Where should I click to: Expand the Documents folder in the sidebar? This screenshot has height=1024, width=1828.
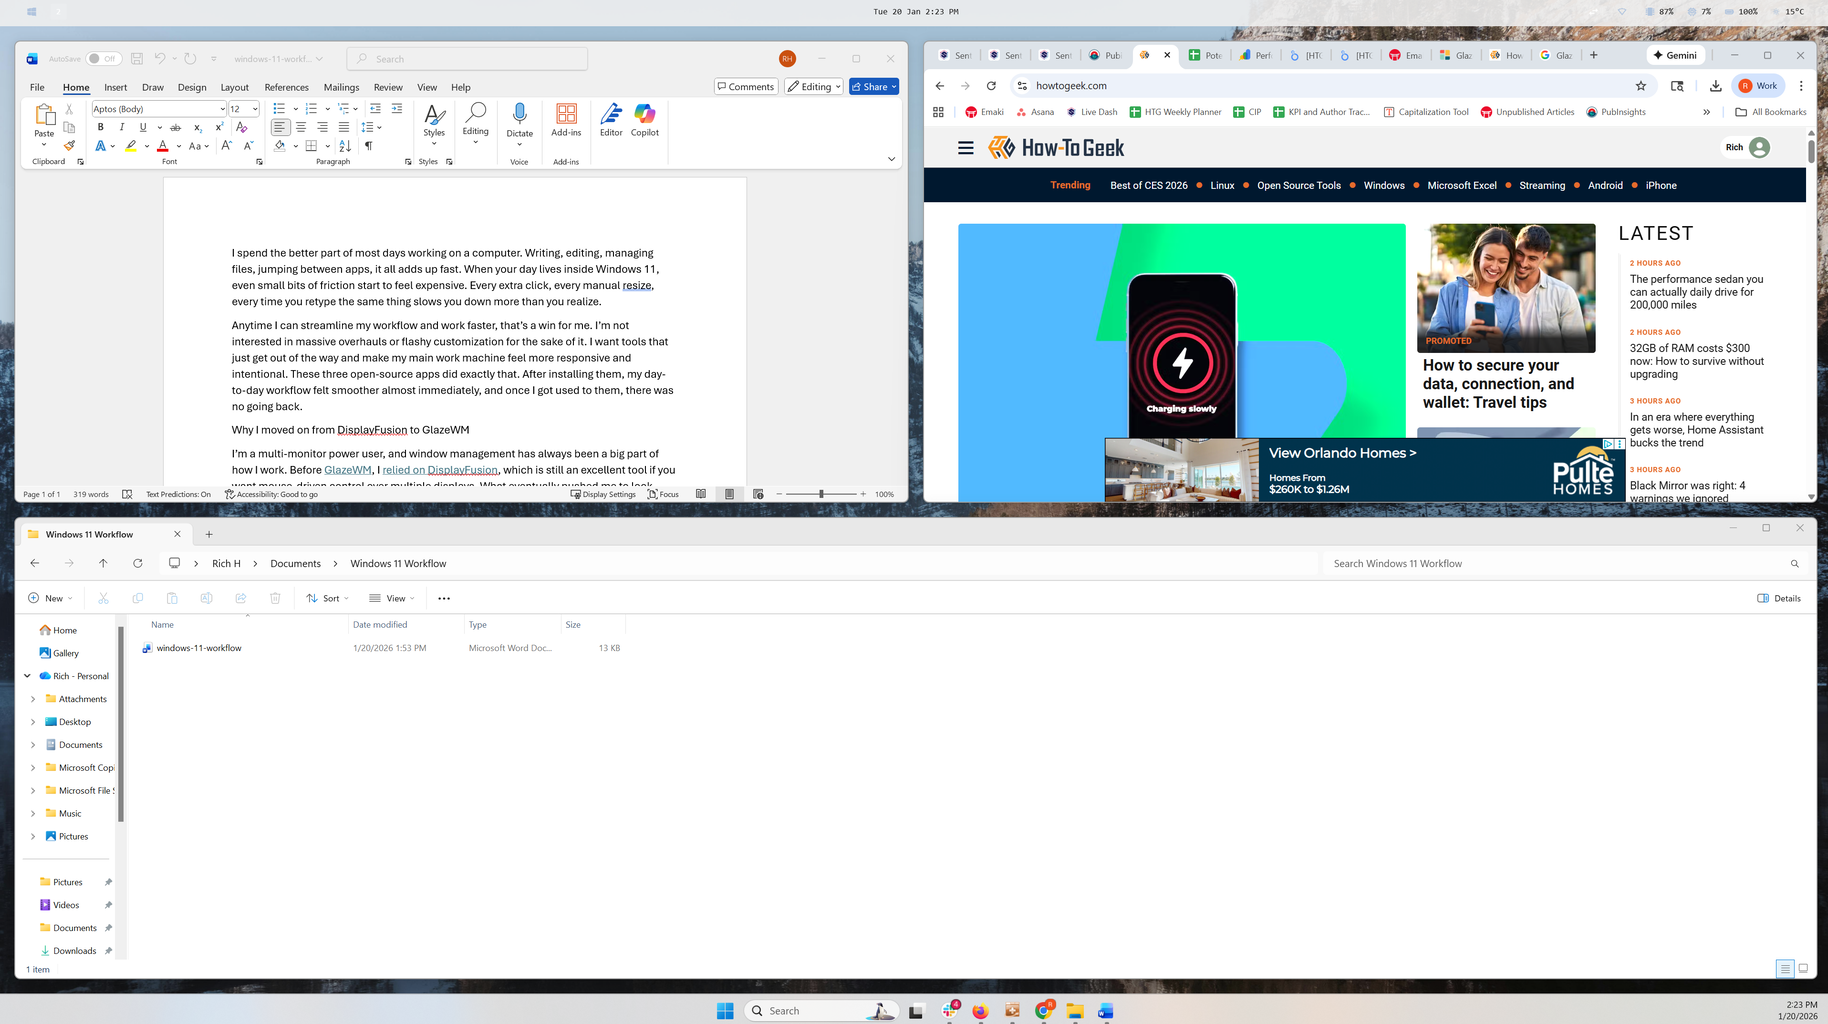[33, 744]
